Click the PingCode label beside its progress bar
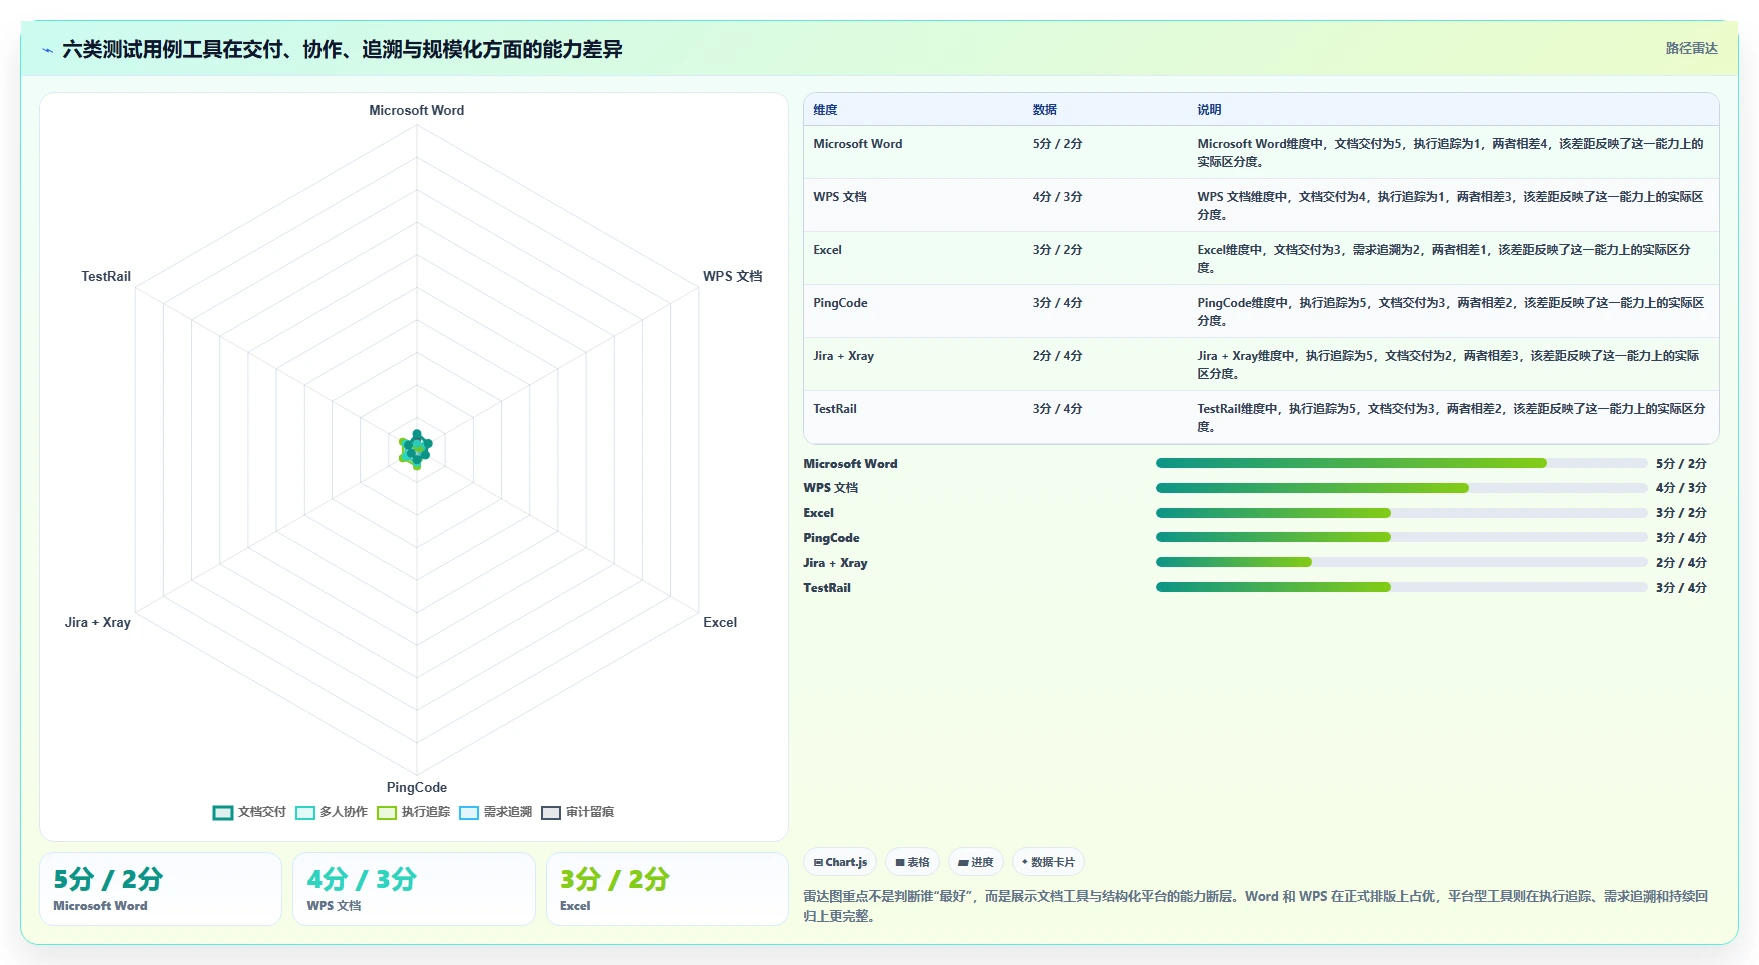The height and width of the screenshot is (965, 1759). 831,538
